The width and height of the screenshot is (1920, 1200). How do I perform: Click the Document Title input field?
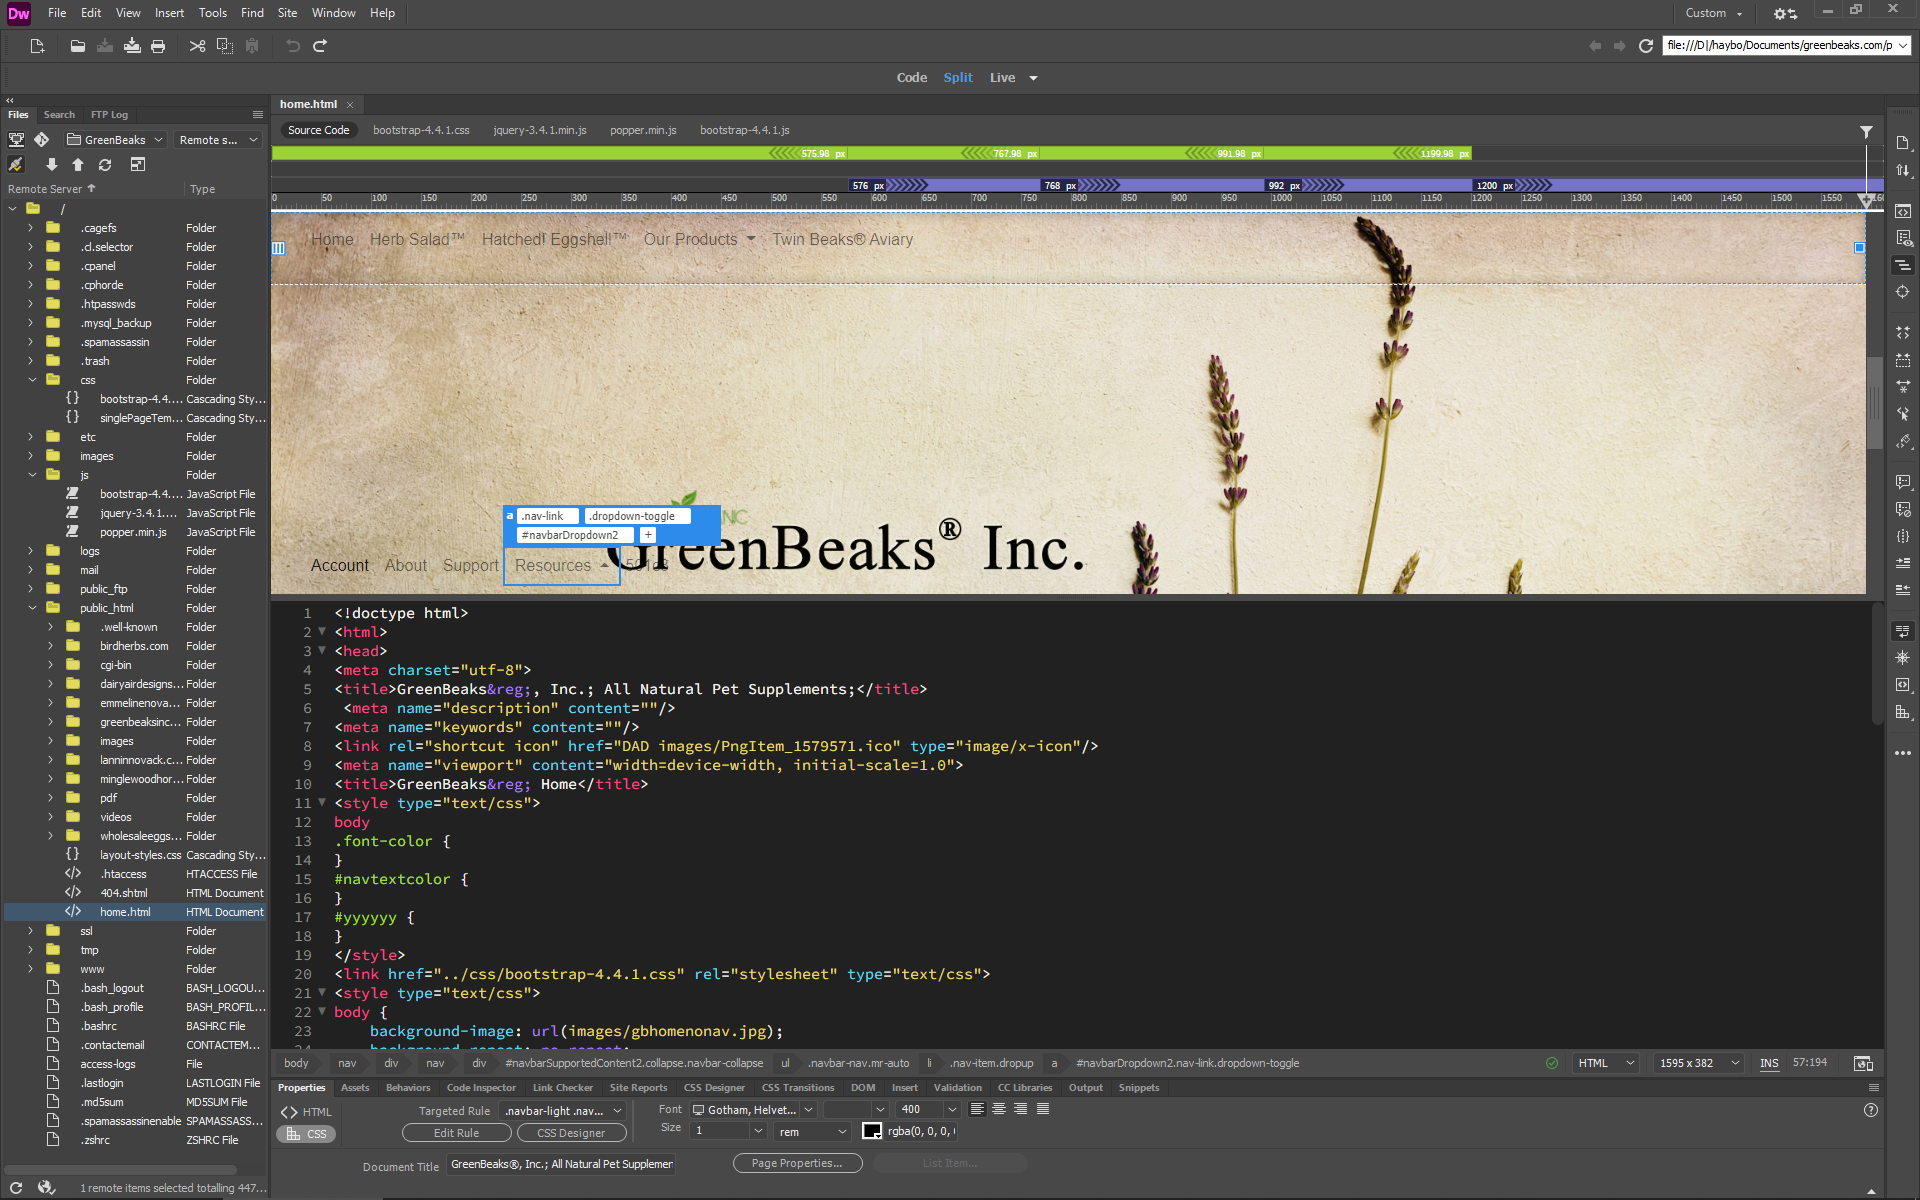[561, 1163]
